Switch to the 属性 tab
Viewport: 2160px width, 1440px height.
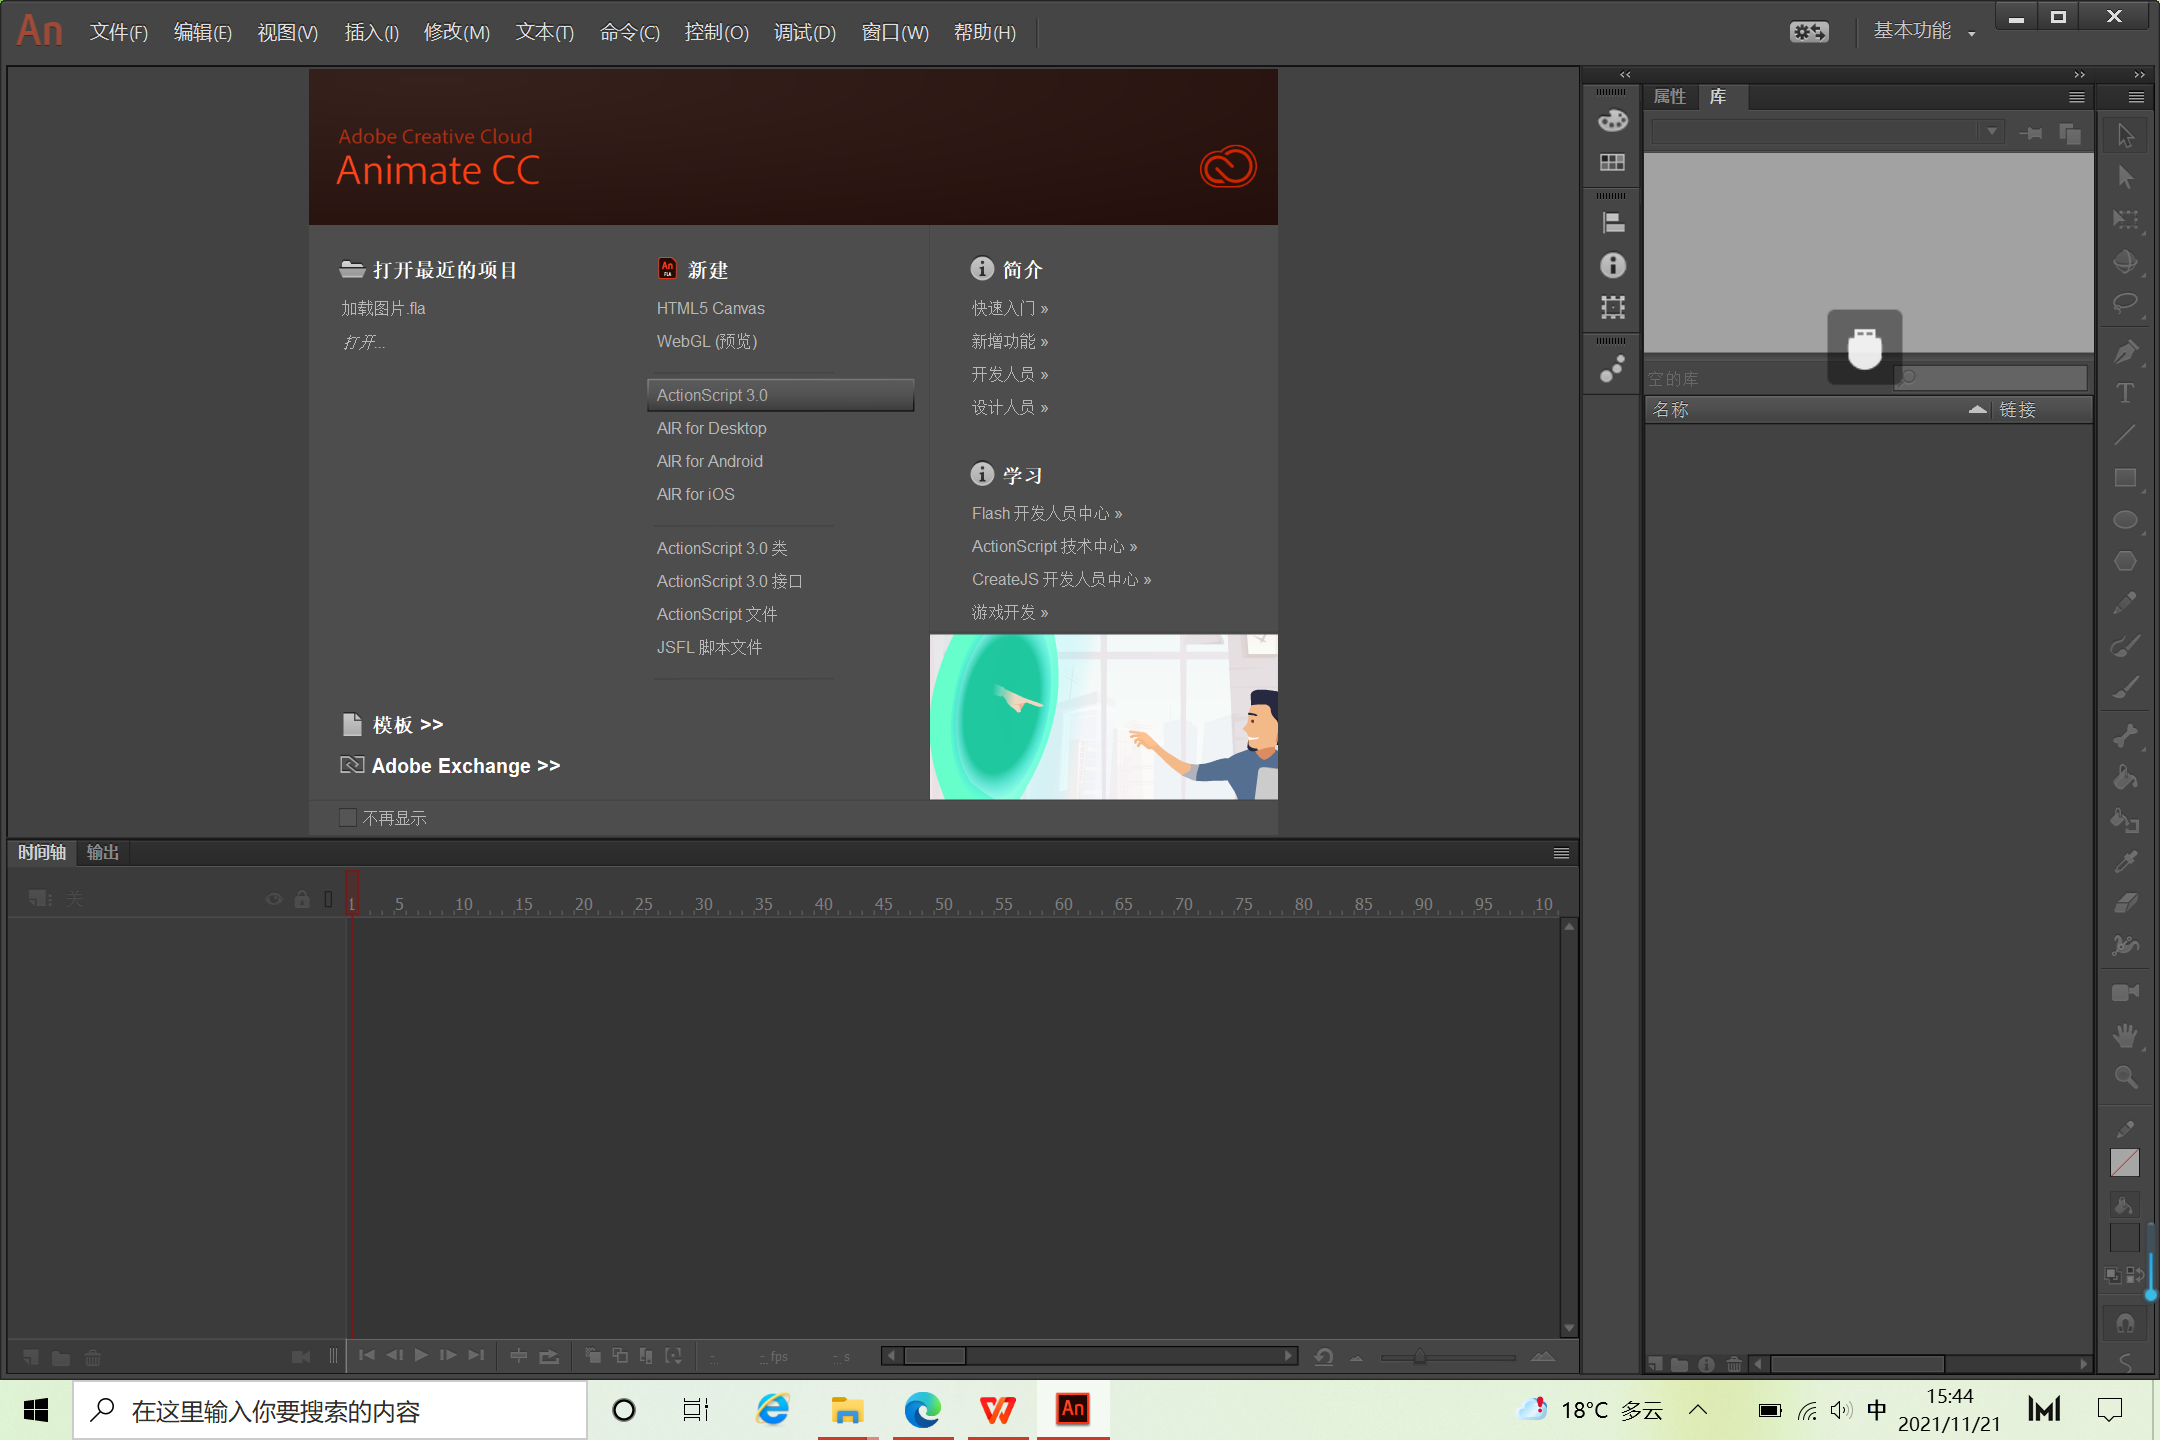click(1669, 96)
